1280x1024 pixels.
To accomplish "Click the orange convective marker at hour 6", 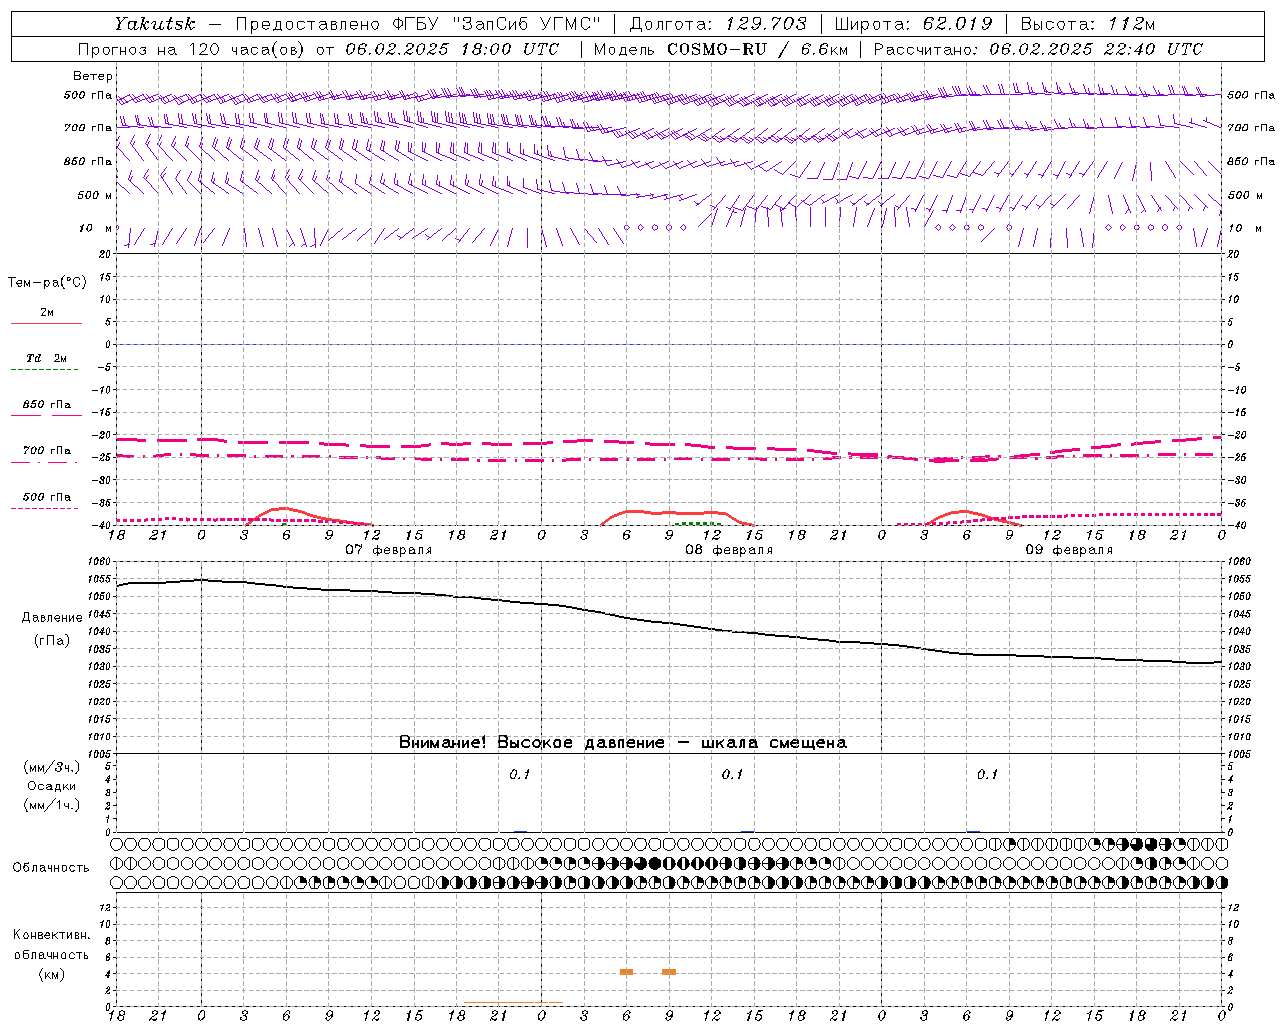I will click(626, 972).
